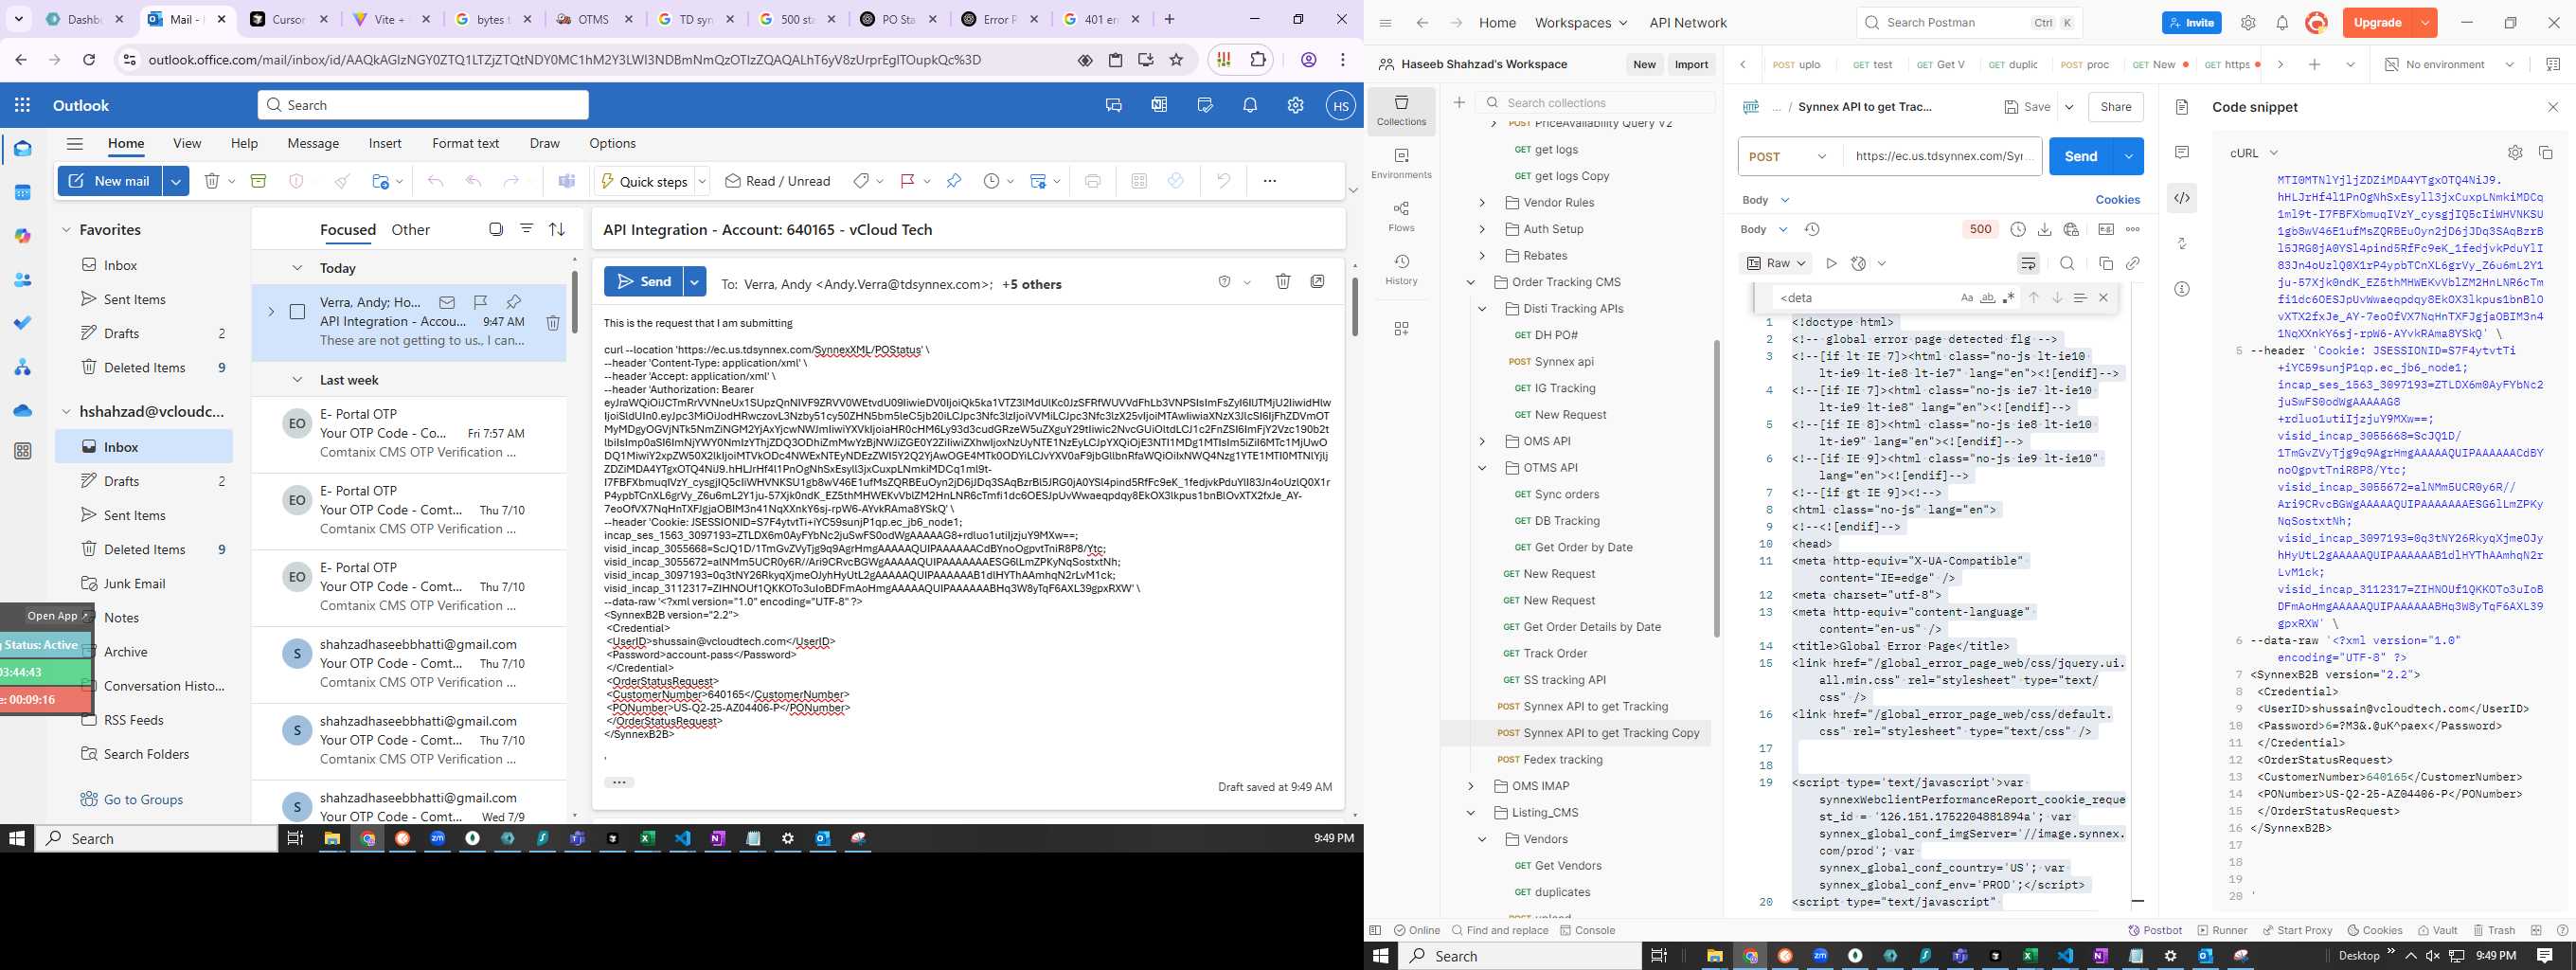Open the message list filter icon

pos(526,229)
